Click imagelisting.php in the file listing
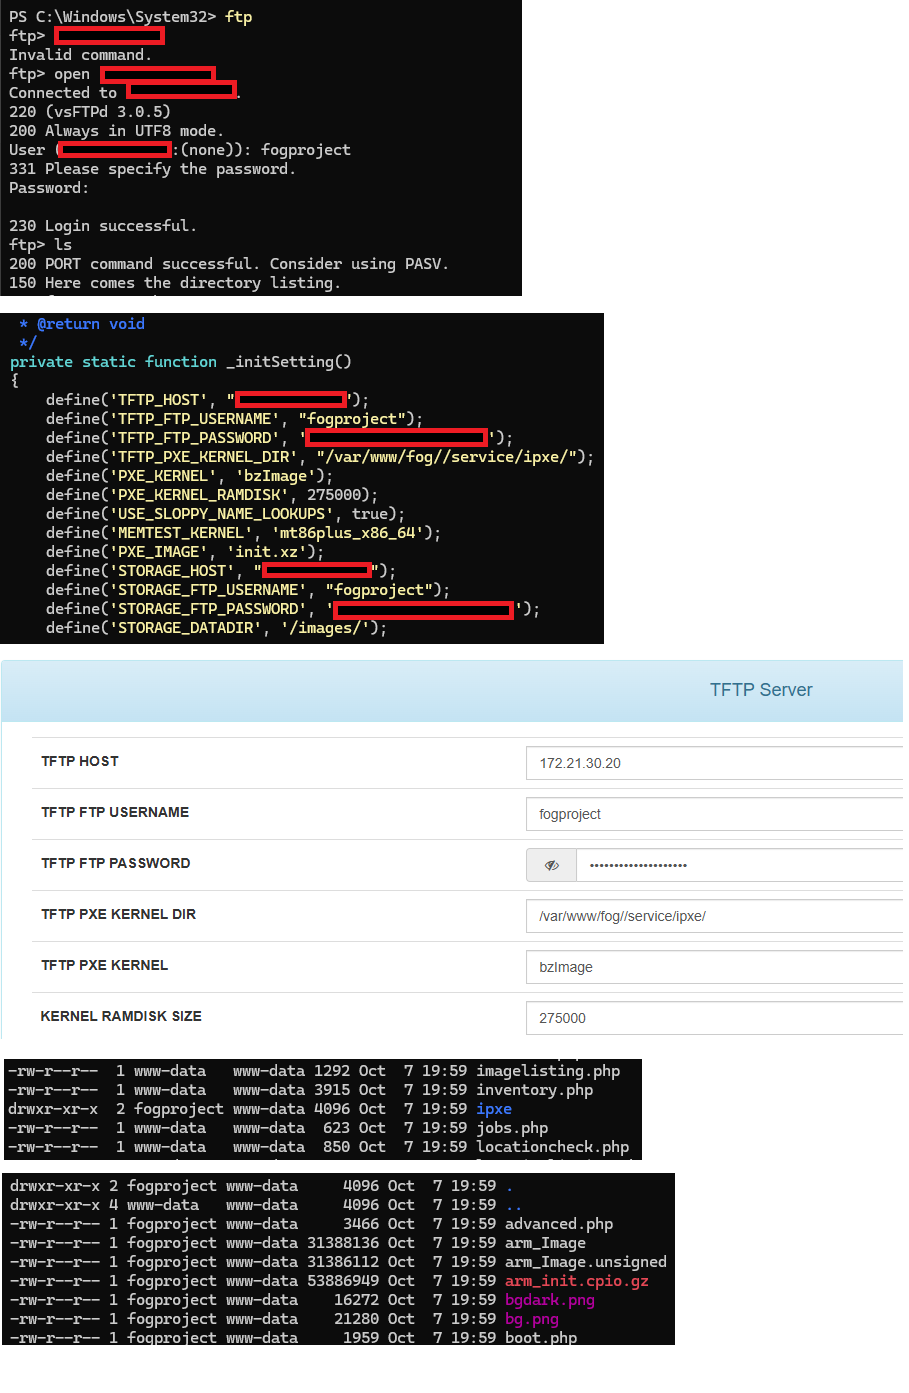This screenshot has height=1393, width=909. [548, 1071]
